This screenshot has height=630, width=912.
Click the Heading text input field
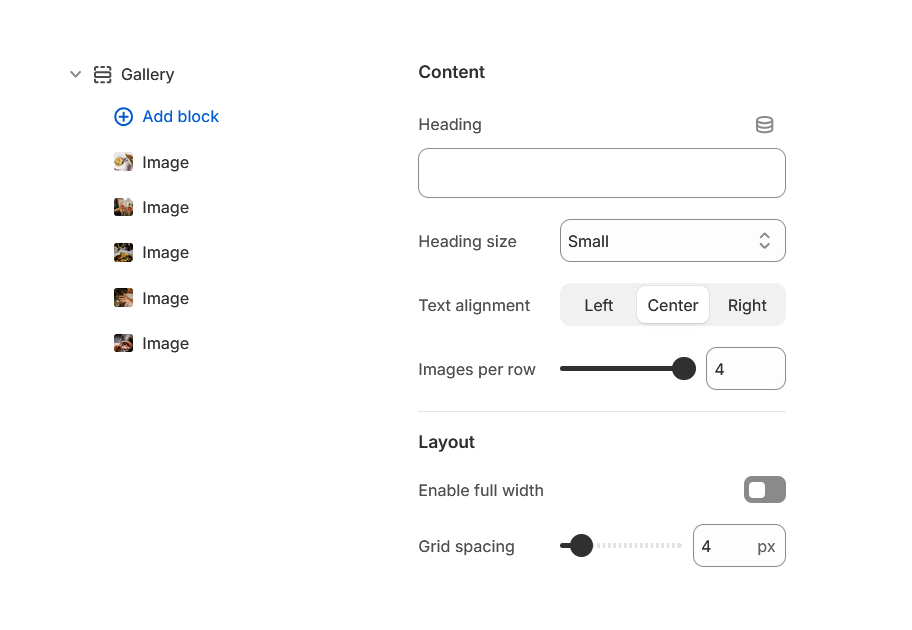[x=601, y=172]
